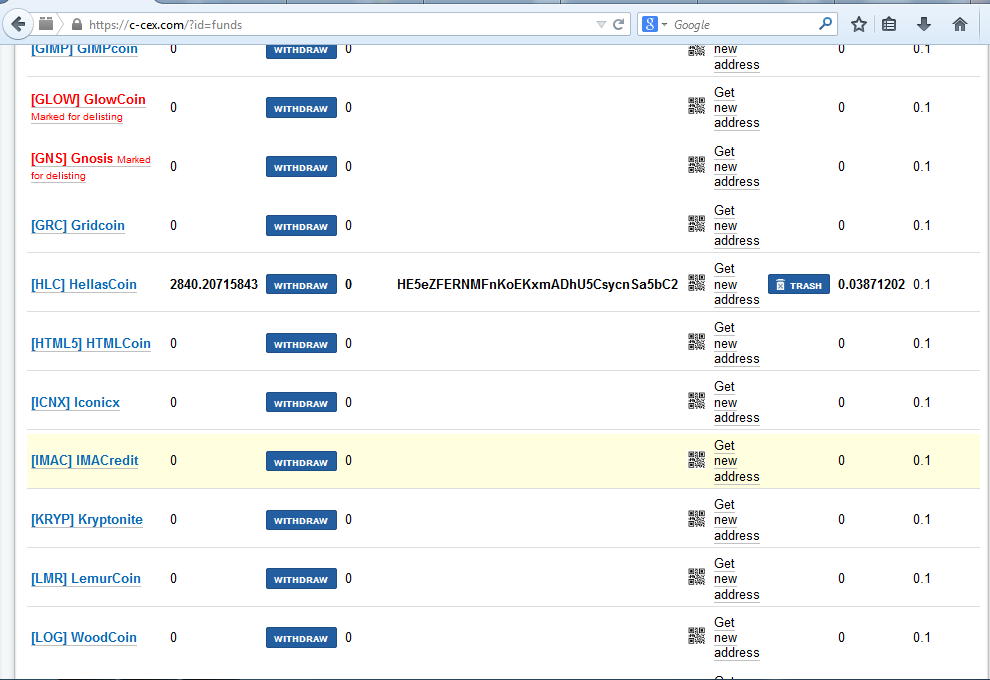Show QR code for IMACredit row
The width and height of the screenshot is (990, 680).
coord(696,460)
